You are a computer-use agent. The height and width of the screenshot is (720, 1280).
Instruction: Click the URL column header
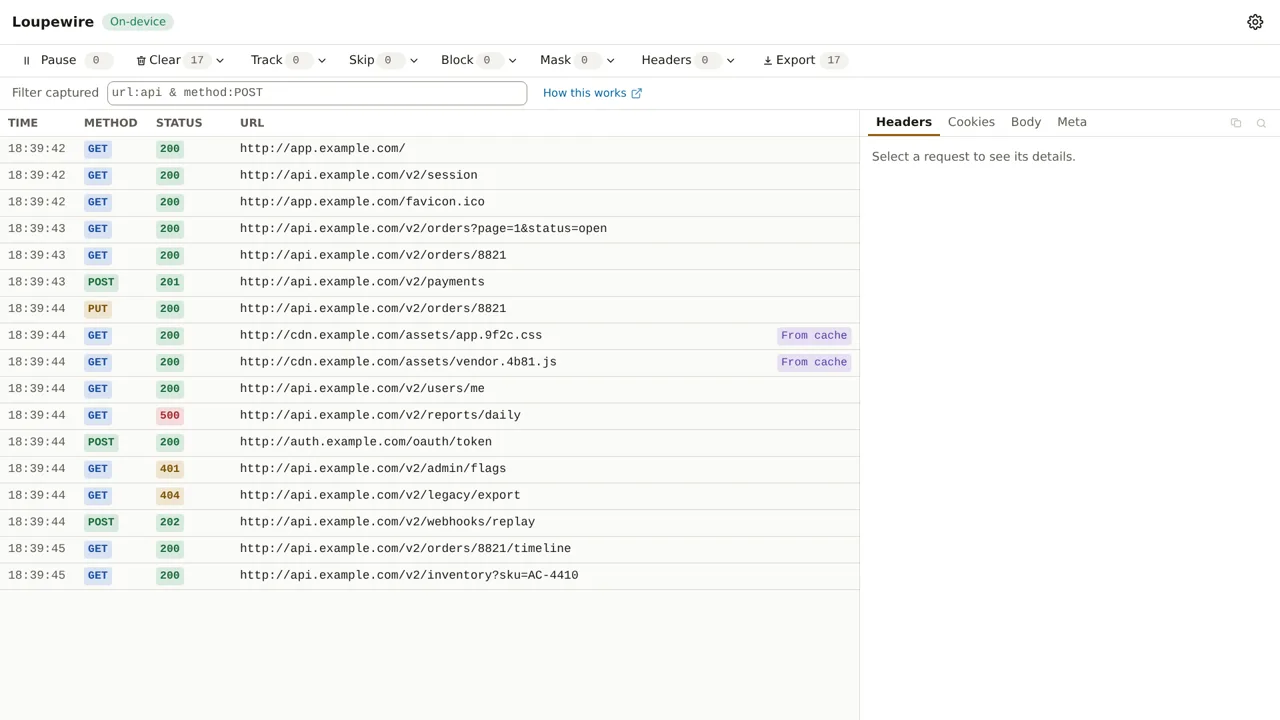click(x=252, y=123)
